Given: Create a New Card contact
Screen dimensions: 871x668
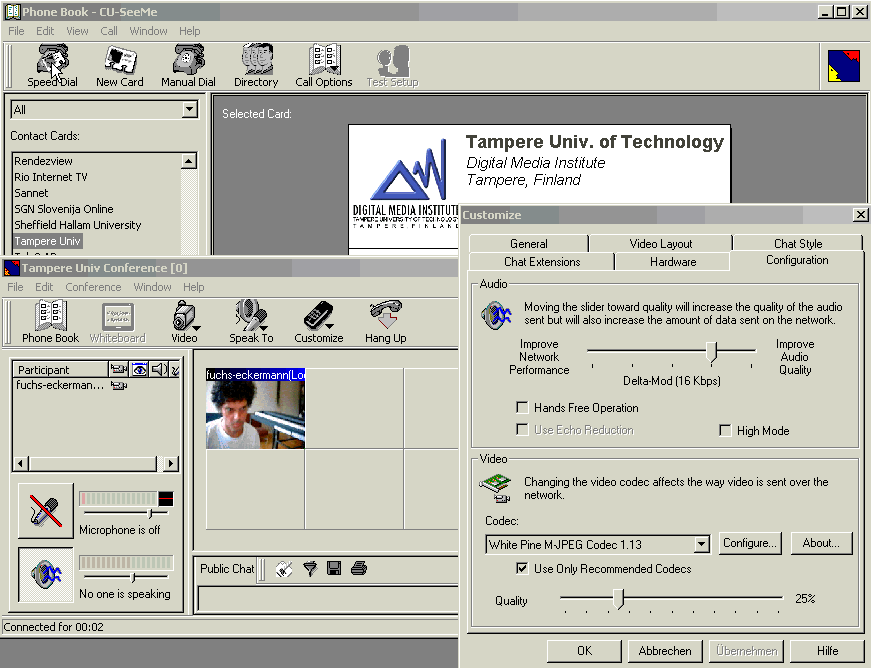Looking at the screenshot, I should [x=120, y=66].
